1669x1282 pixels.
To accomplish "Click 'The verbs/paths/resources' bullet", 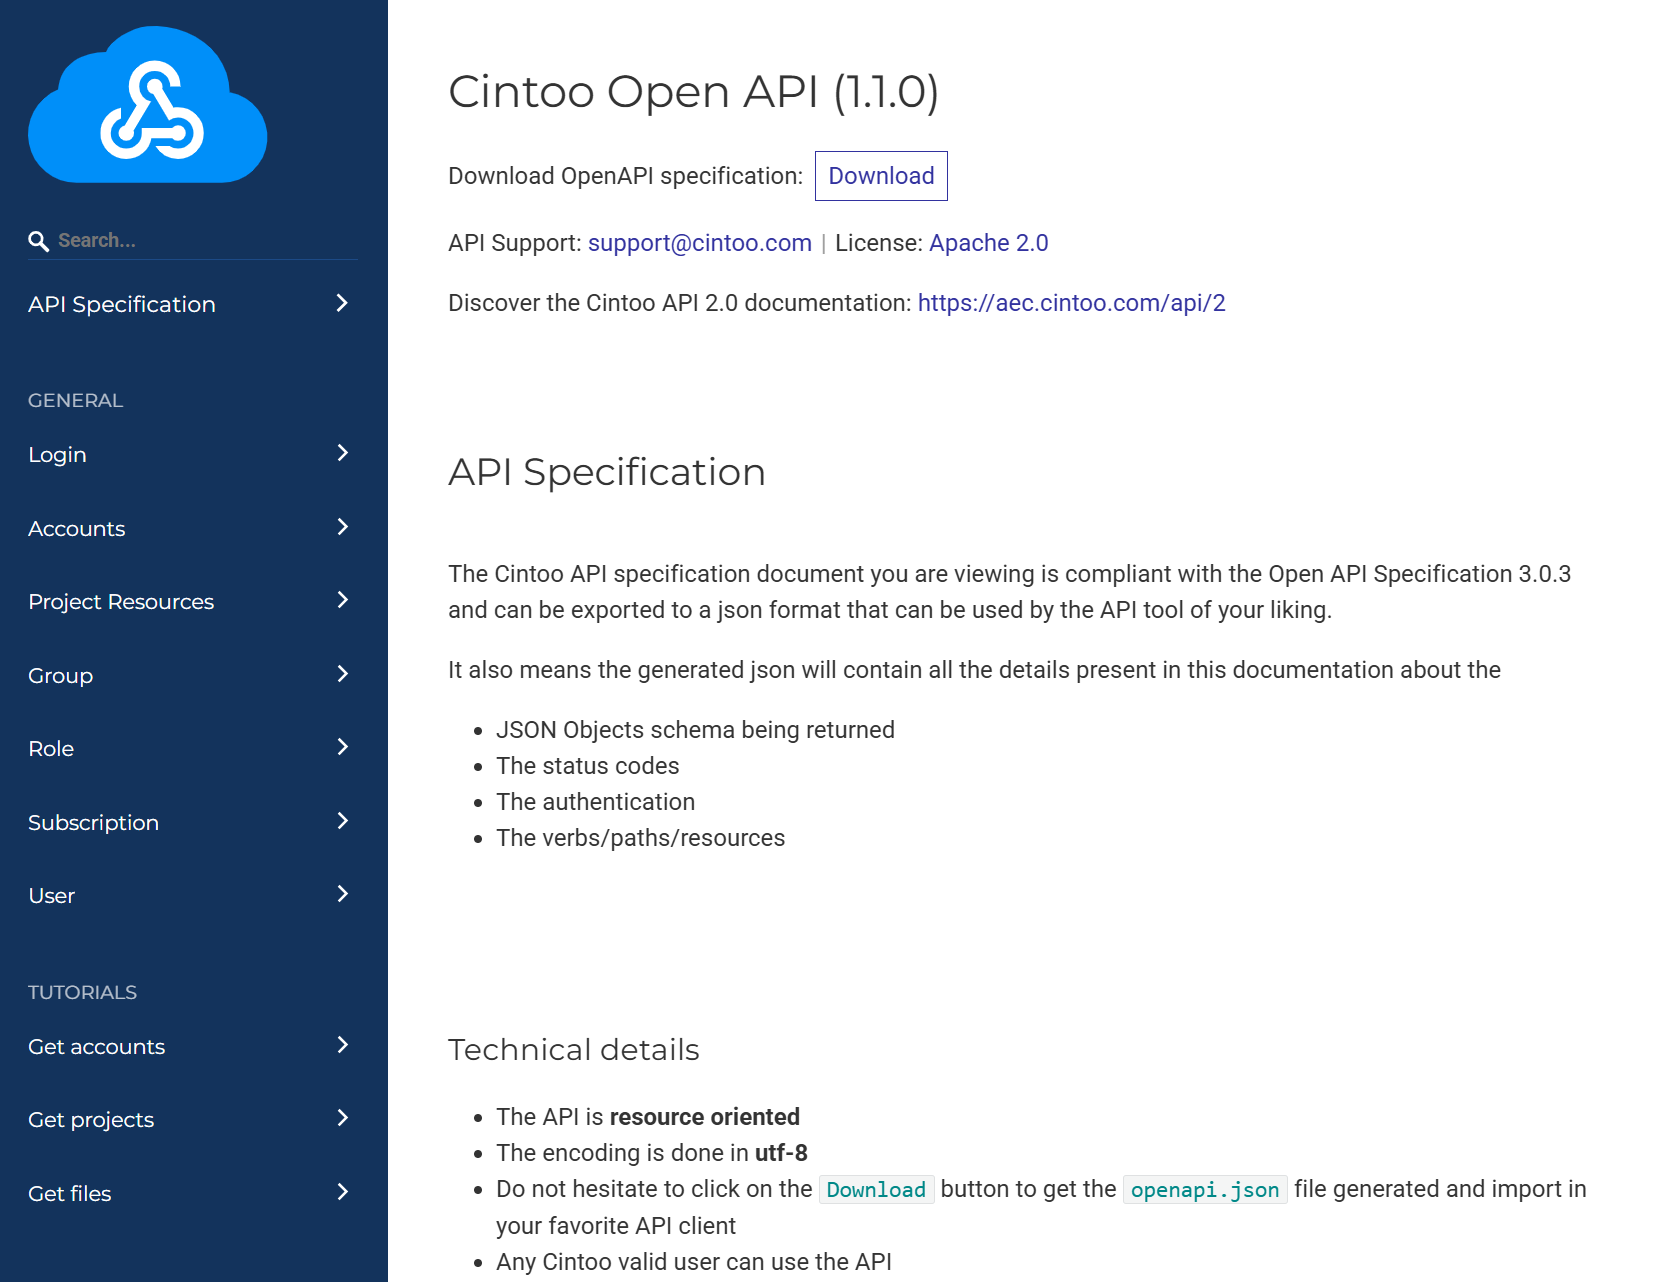I will pos(641,838).
